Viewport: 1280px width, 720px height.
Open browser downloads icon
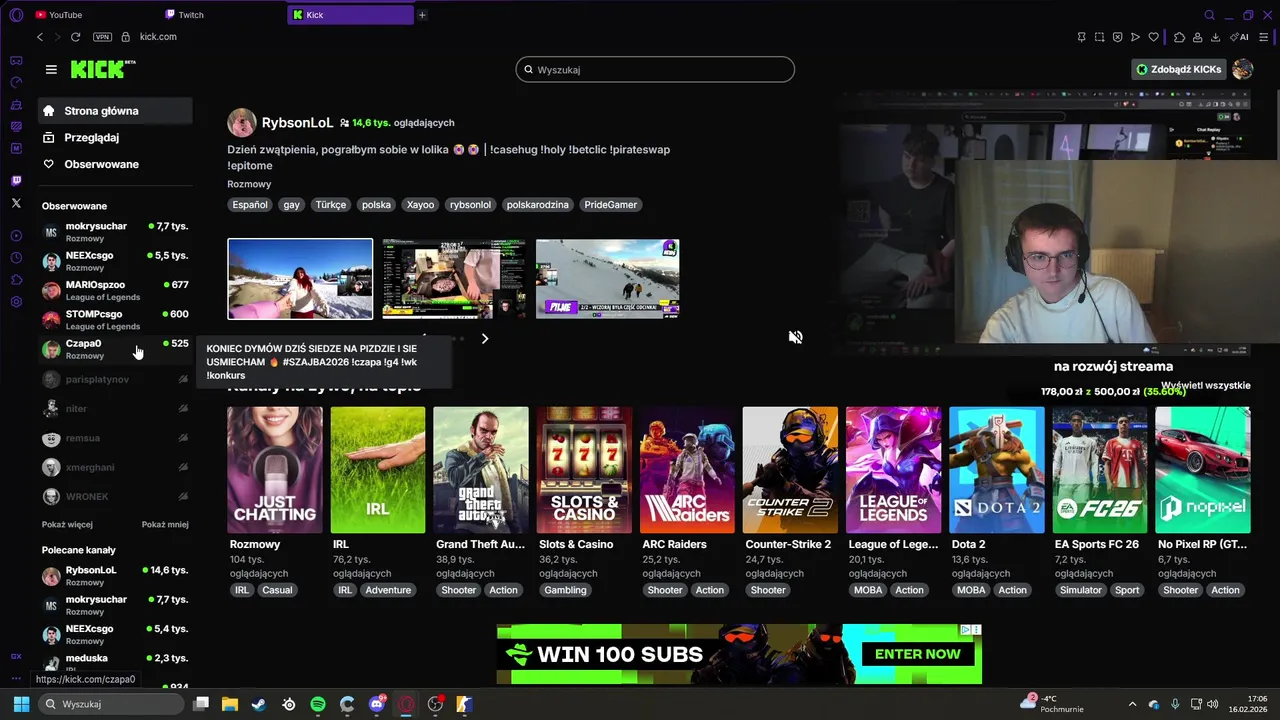click(x=1215, y=37)
